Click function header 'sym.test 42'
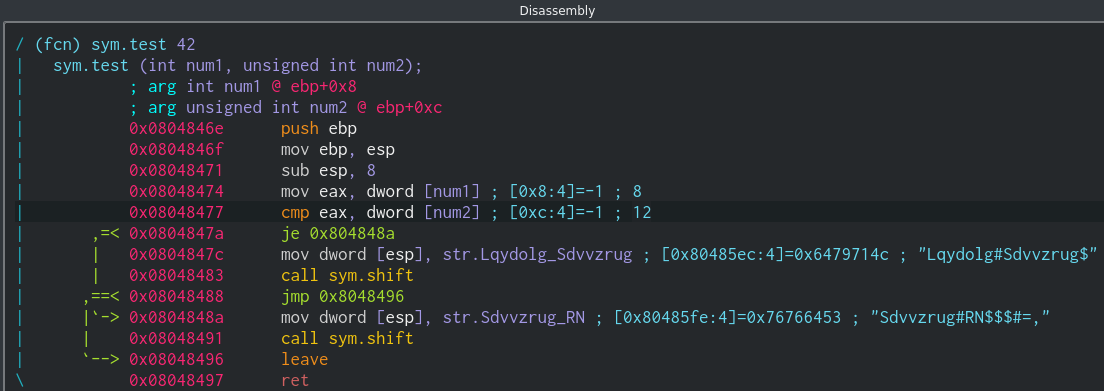 [143, 45]
